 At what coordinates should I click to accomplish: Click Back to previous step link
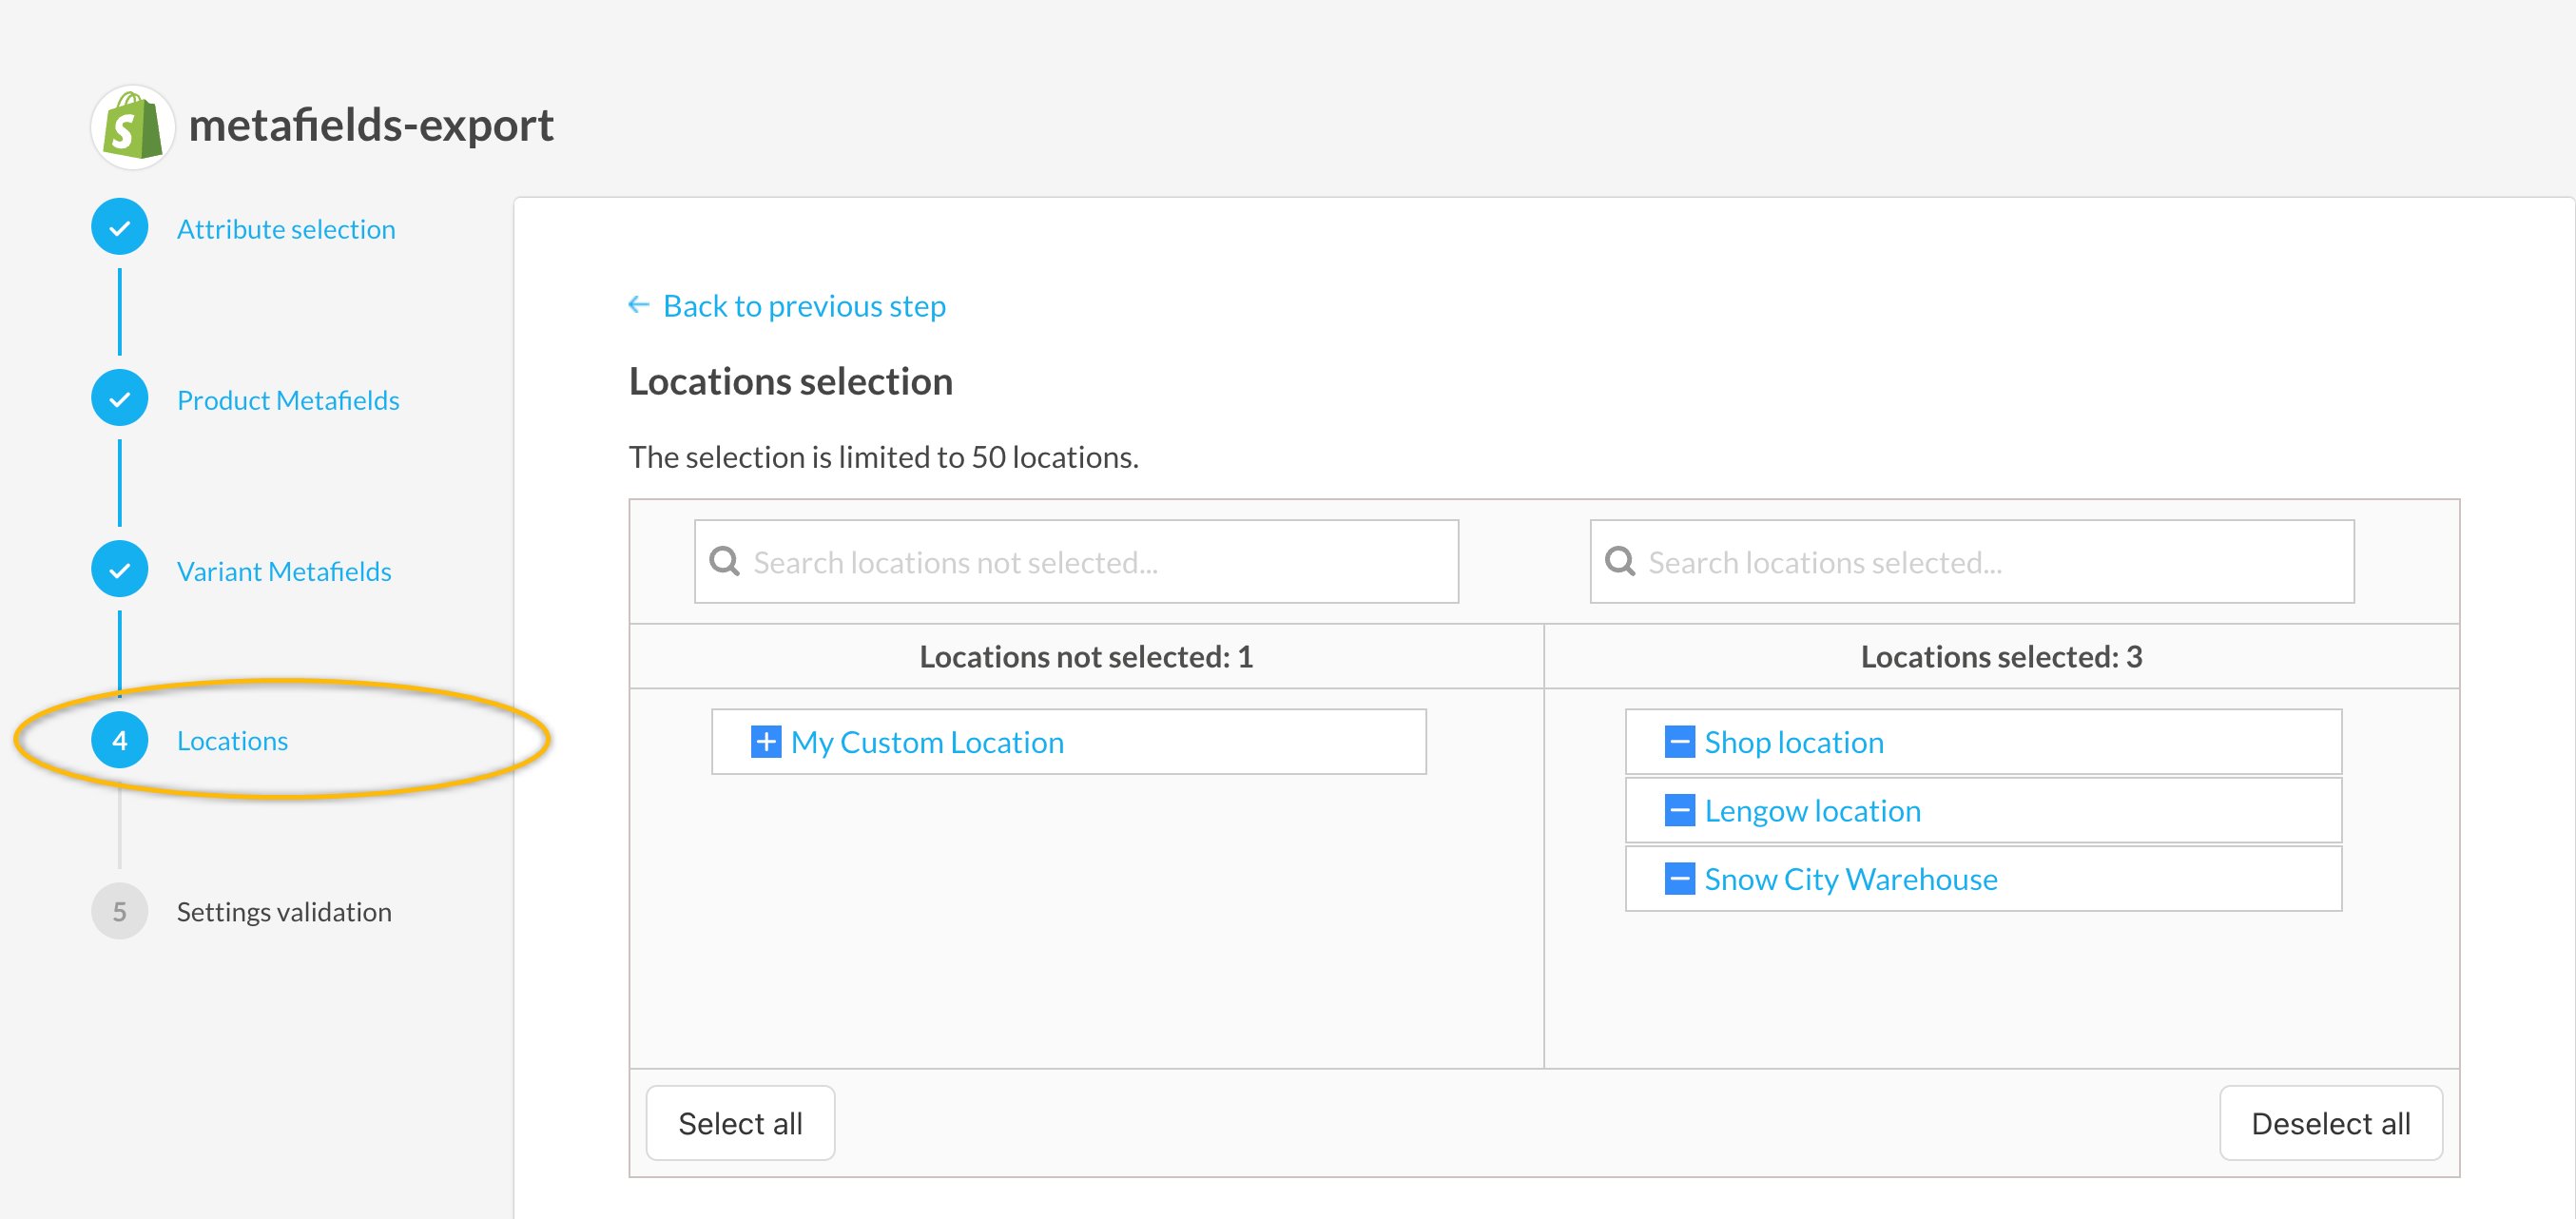(x=804, y=306)
